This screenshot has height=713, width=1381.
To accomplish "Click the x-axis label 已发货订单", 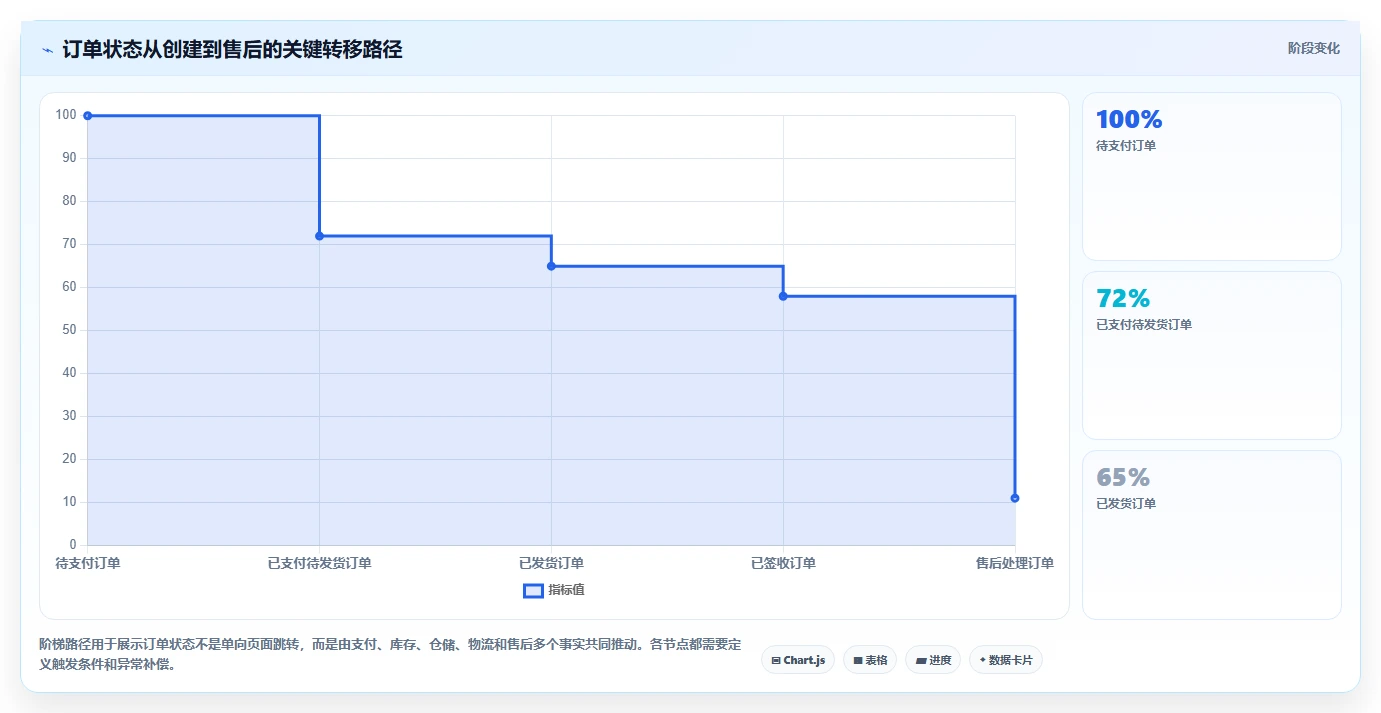I will 551,563.
